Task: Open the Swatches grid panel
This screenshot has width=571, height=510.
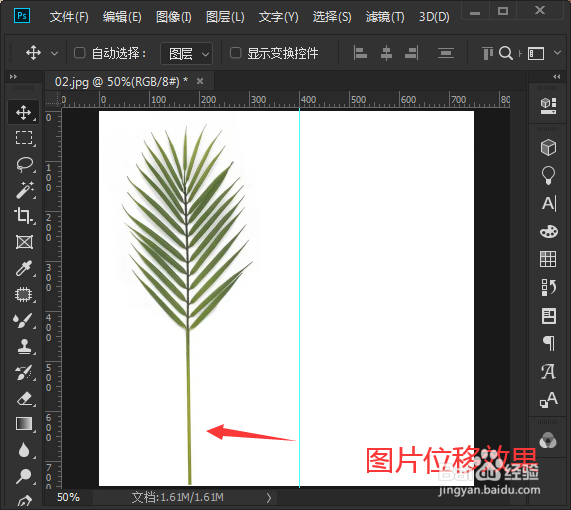Action: point(548,259)
